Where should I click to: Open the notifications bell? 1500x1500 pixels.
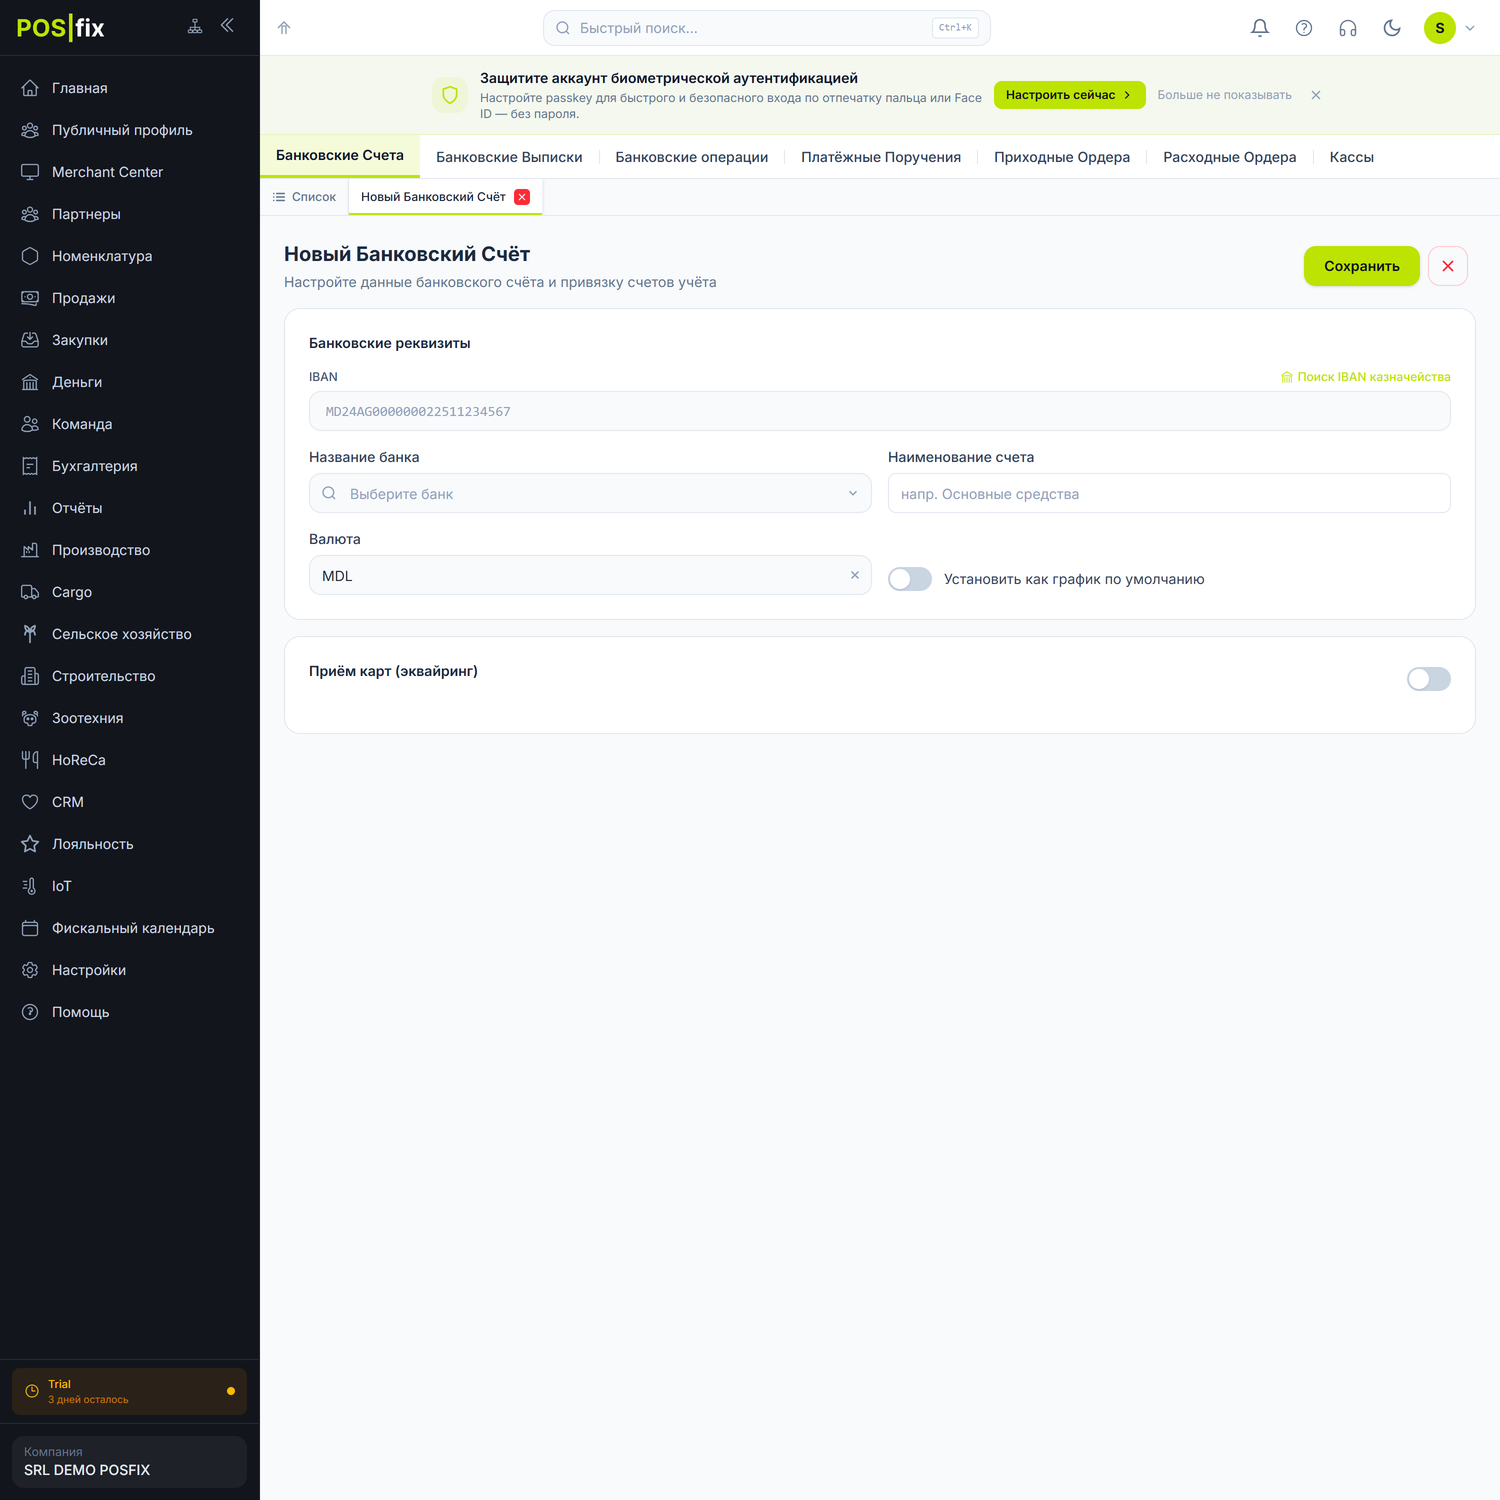tap(1260, 28)
